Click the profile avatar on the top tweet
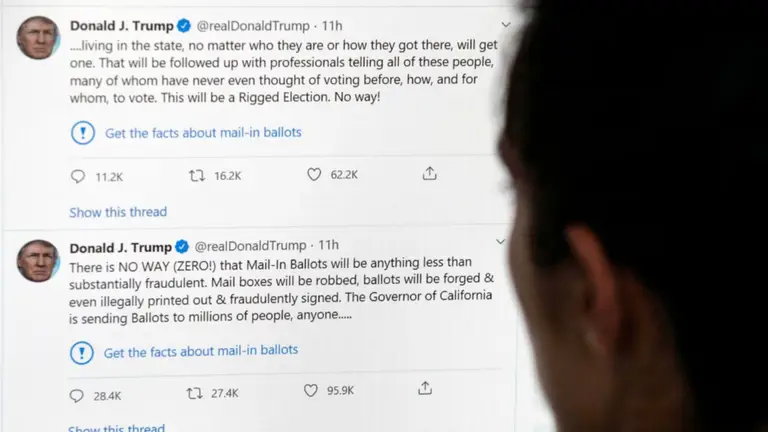Viewport: 768px width, 432px height. 38,38
